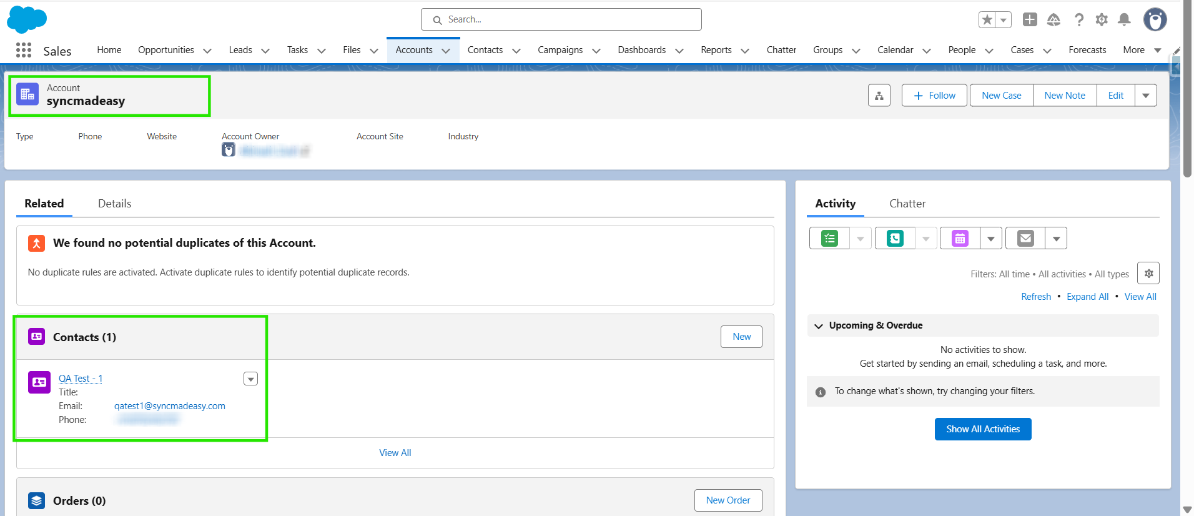Image resolution: width=1194 pixels, height=516 pixels.
Task: Open the Help question mark icon
Action: [x=1079, y=20]
